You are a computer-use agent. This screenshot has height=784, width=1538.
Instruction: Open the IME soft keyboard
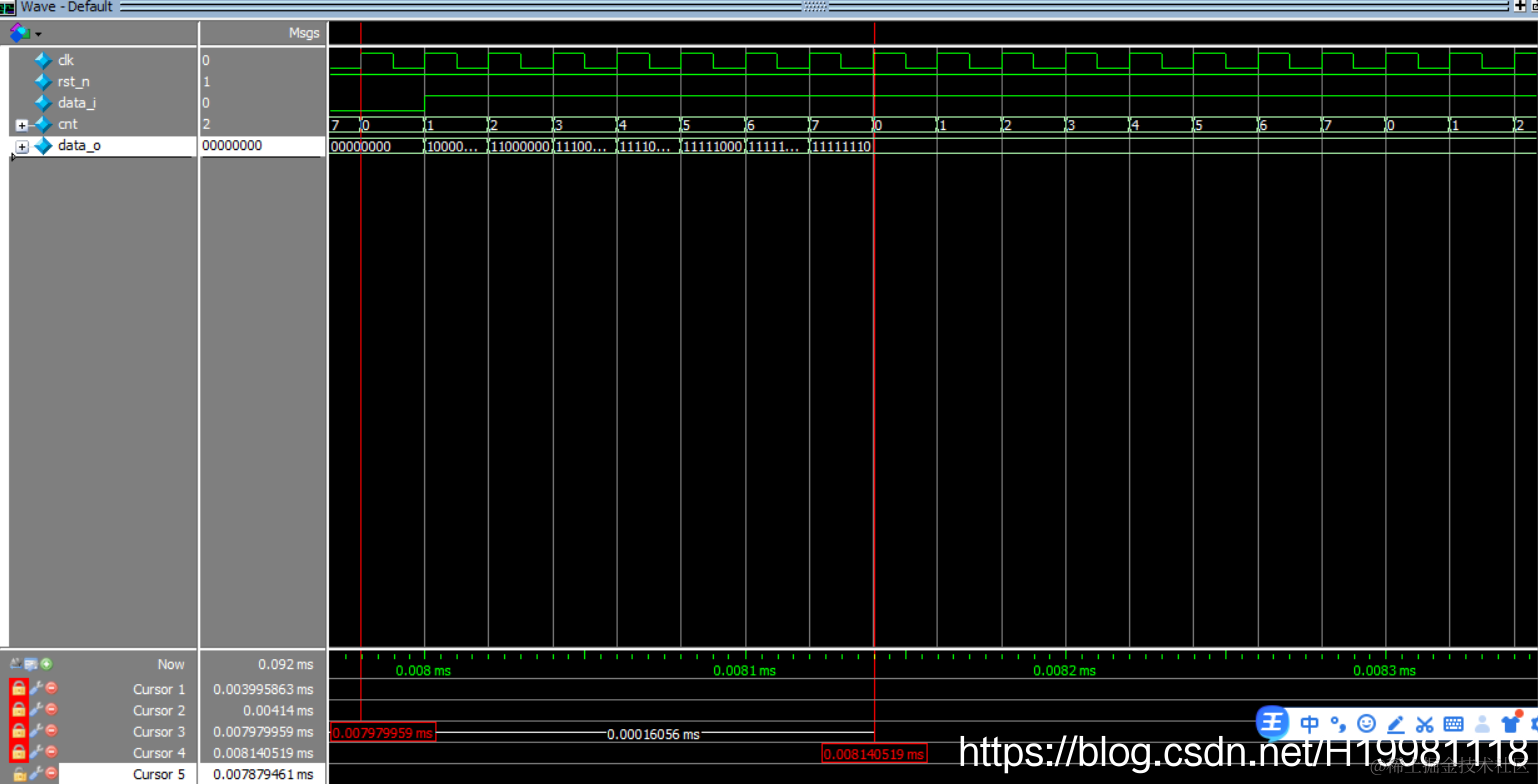pos(1454,724)
